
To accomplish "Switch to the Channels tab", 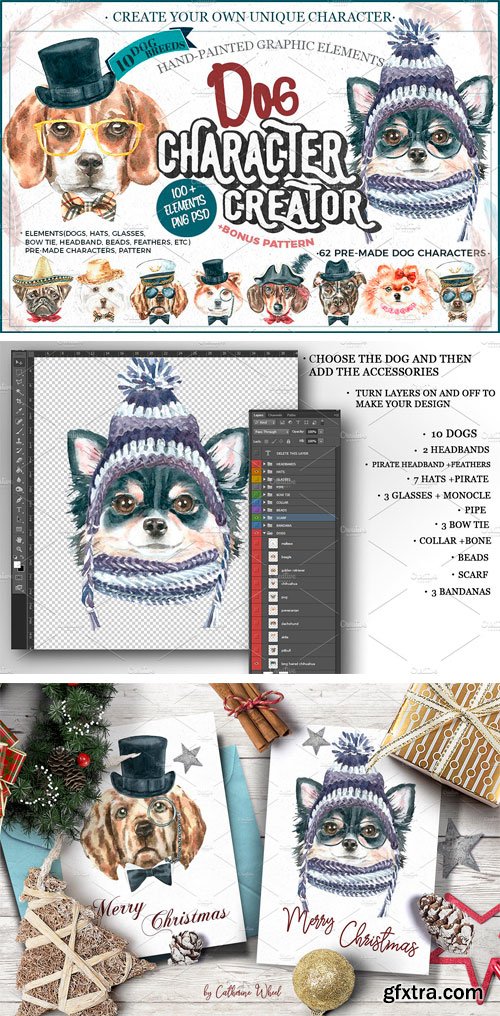I will [x=275, y=415].
